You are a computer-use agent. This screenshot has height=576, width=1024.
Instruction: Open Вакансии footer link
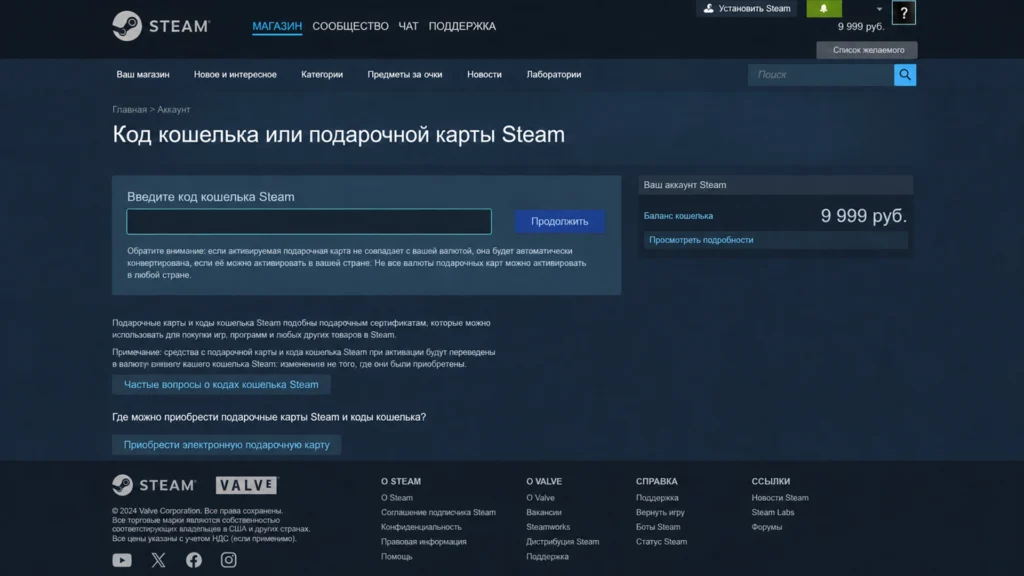(x=544, y=512)
